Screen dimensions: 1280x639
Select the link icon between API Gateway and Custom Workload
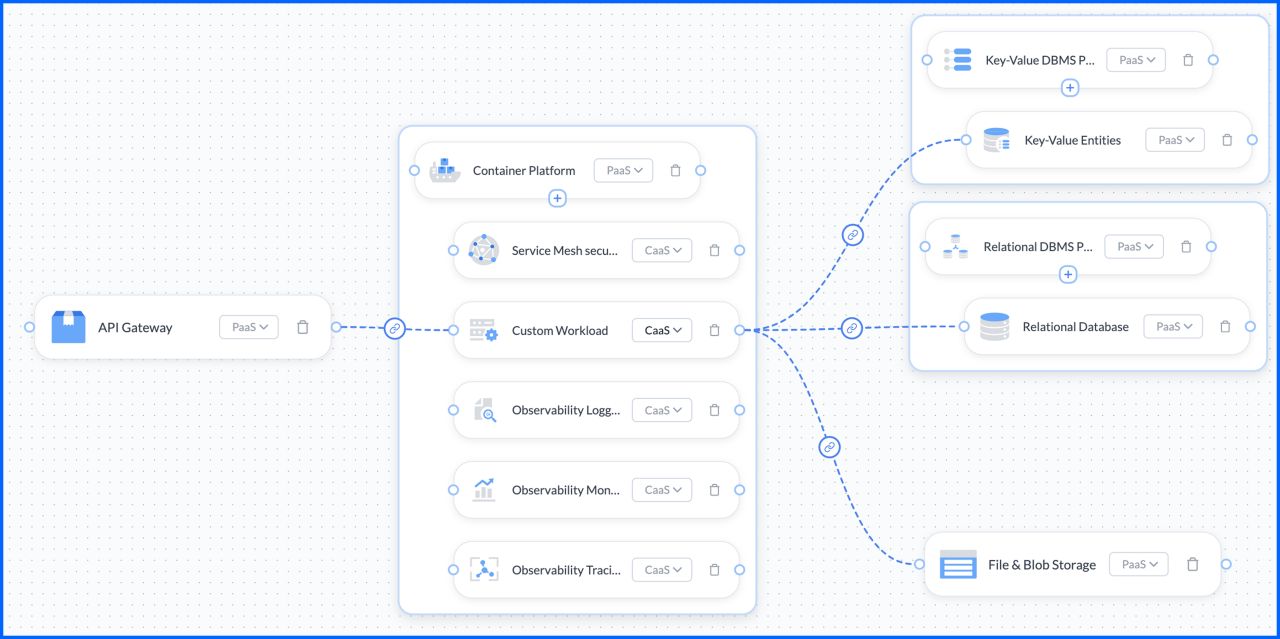click(x=395, y=328)
